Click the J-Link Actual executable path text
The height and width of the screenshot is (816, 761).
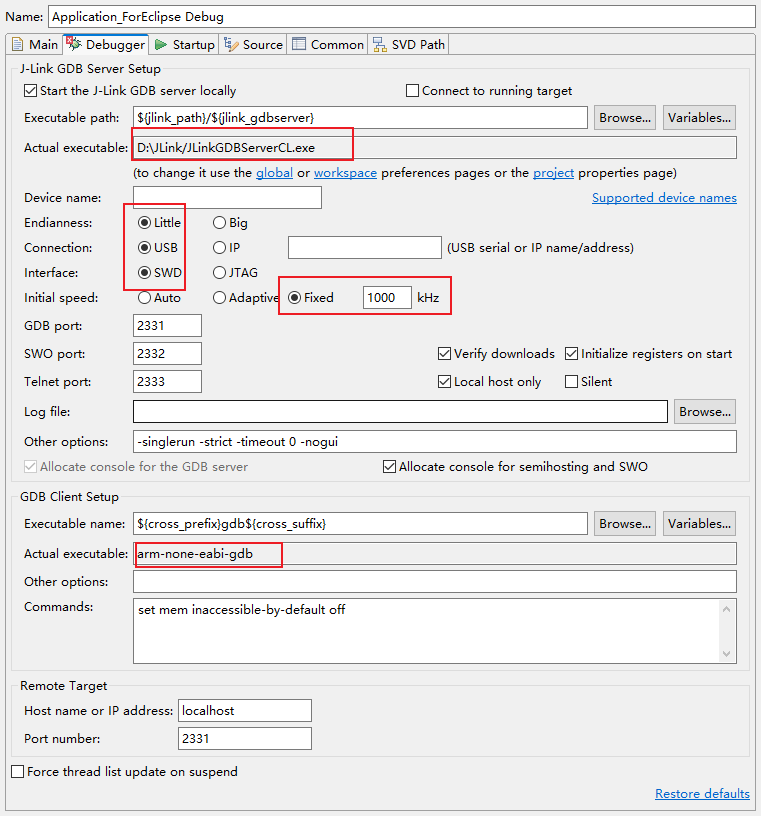(226, 148)
